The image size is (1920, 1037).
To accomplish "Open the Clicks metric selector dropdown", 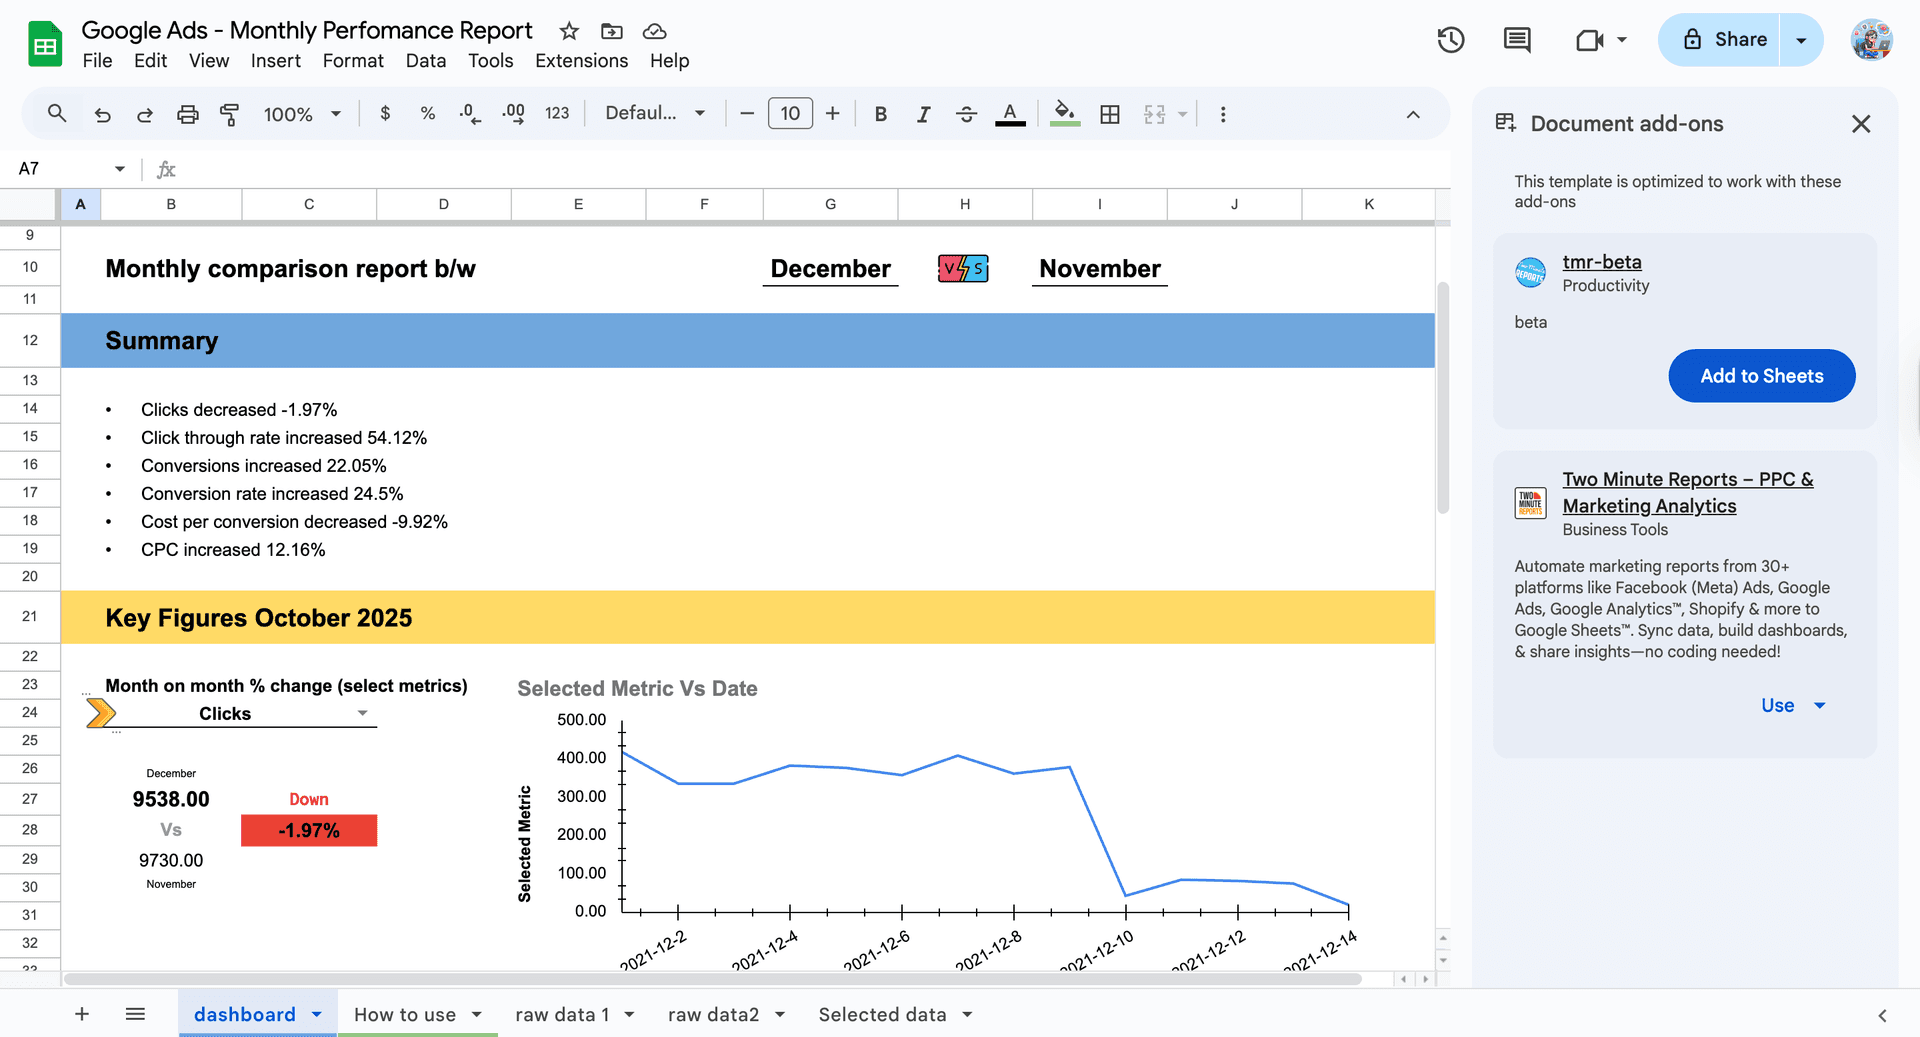I will [362, 713].
